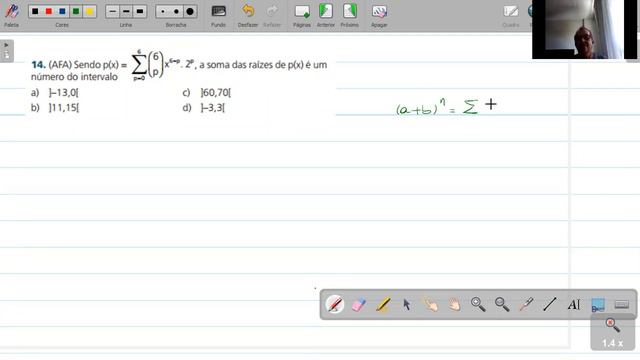Select the straight line tool

pyautogui.click(x=550, y=304)
